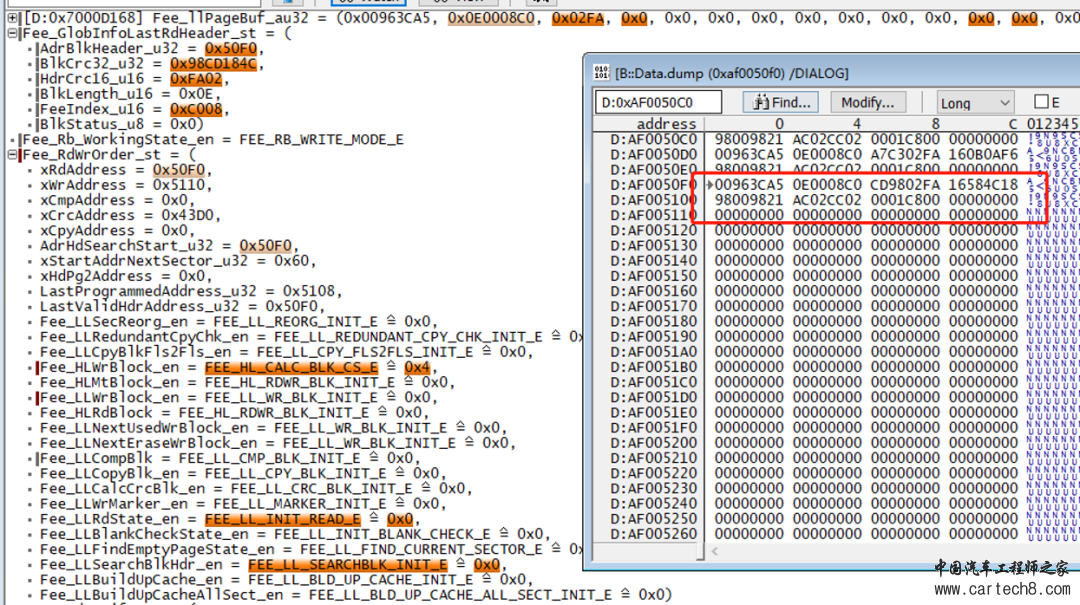Click the BlkLength_u16 = 0x0E entry
This screenshot has height=605, width=1080.
pos(129,94)
